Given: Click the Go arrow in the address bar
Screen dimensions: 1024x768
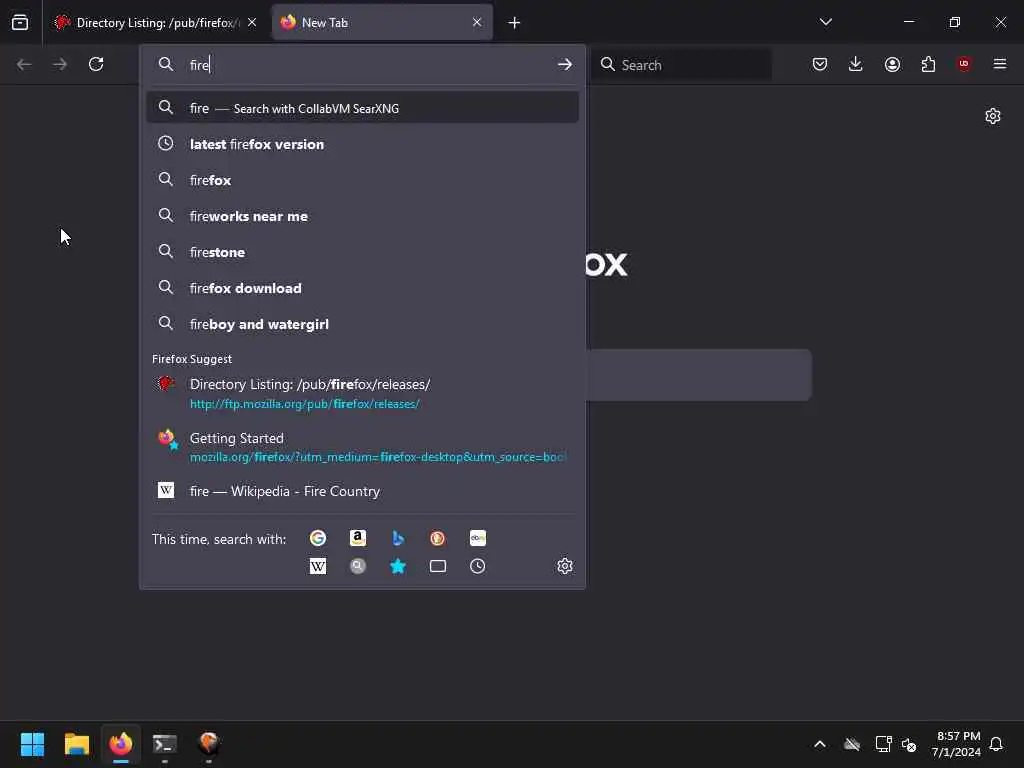Looking at the screenshot, I should [565, 65].
